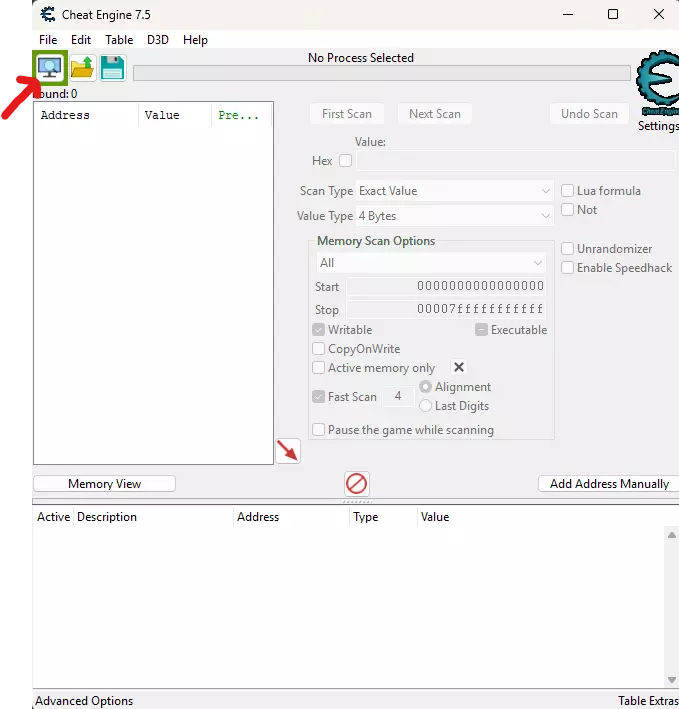Click the Value column header in results
The width and height of the screenshot is (679, 709).
point(175,115)
